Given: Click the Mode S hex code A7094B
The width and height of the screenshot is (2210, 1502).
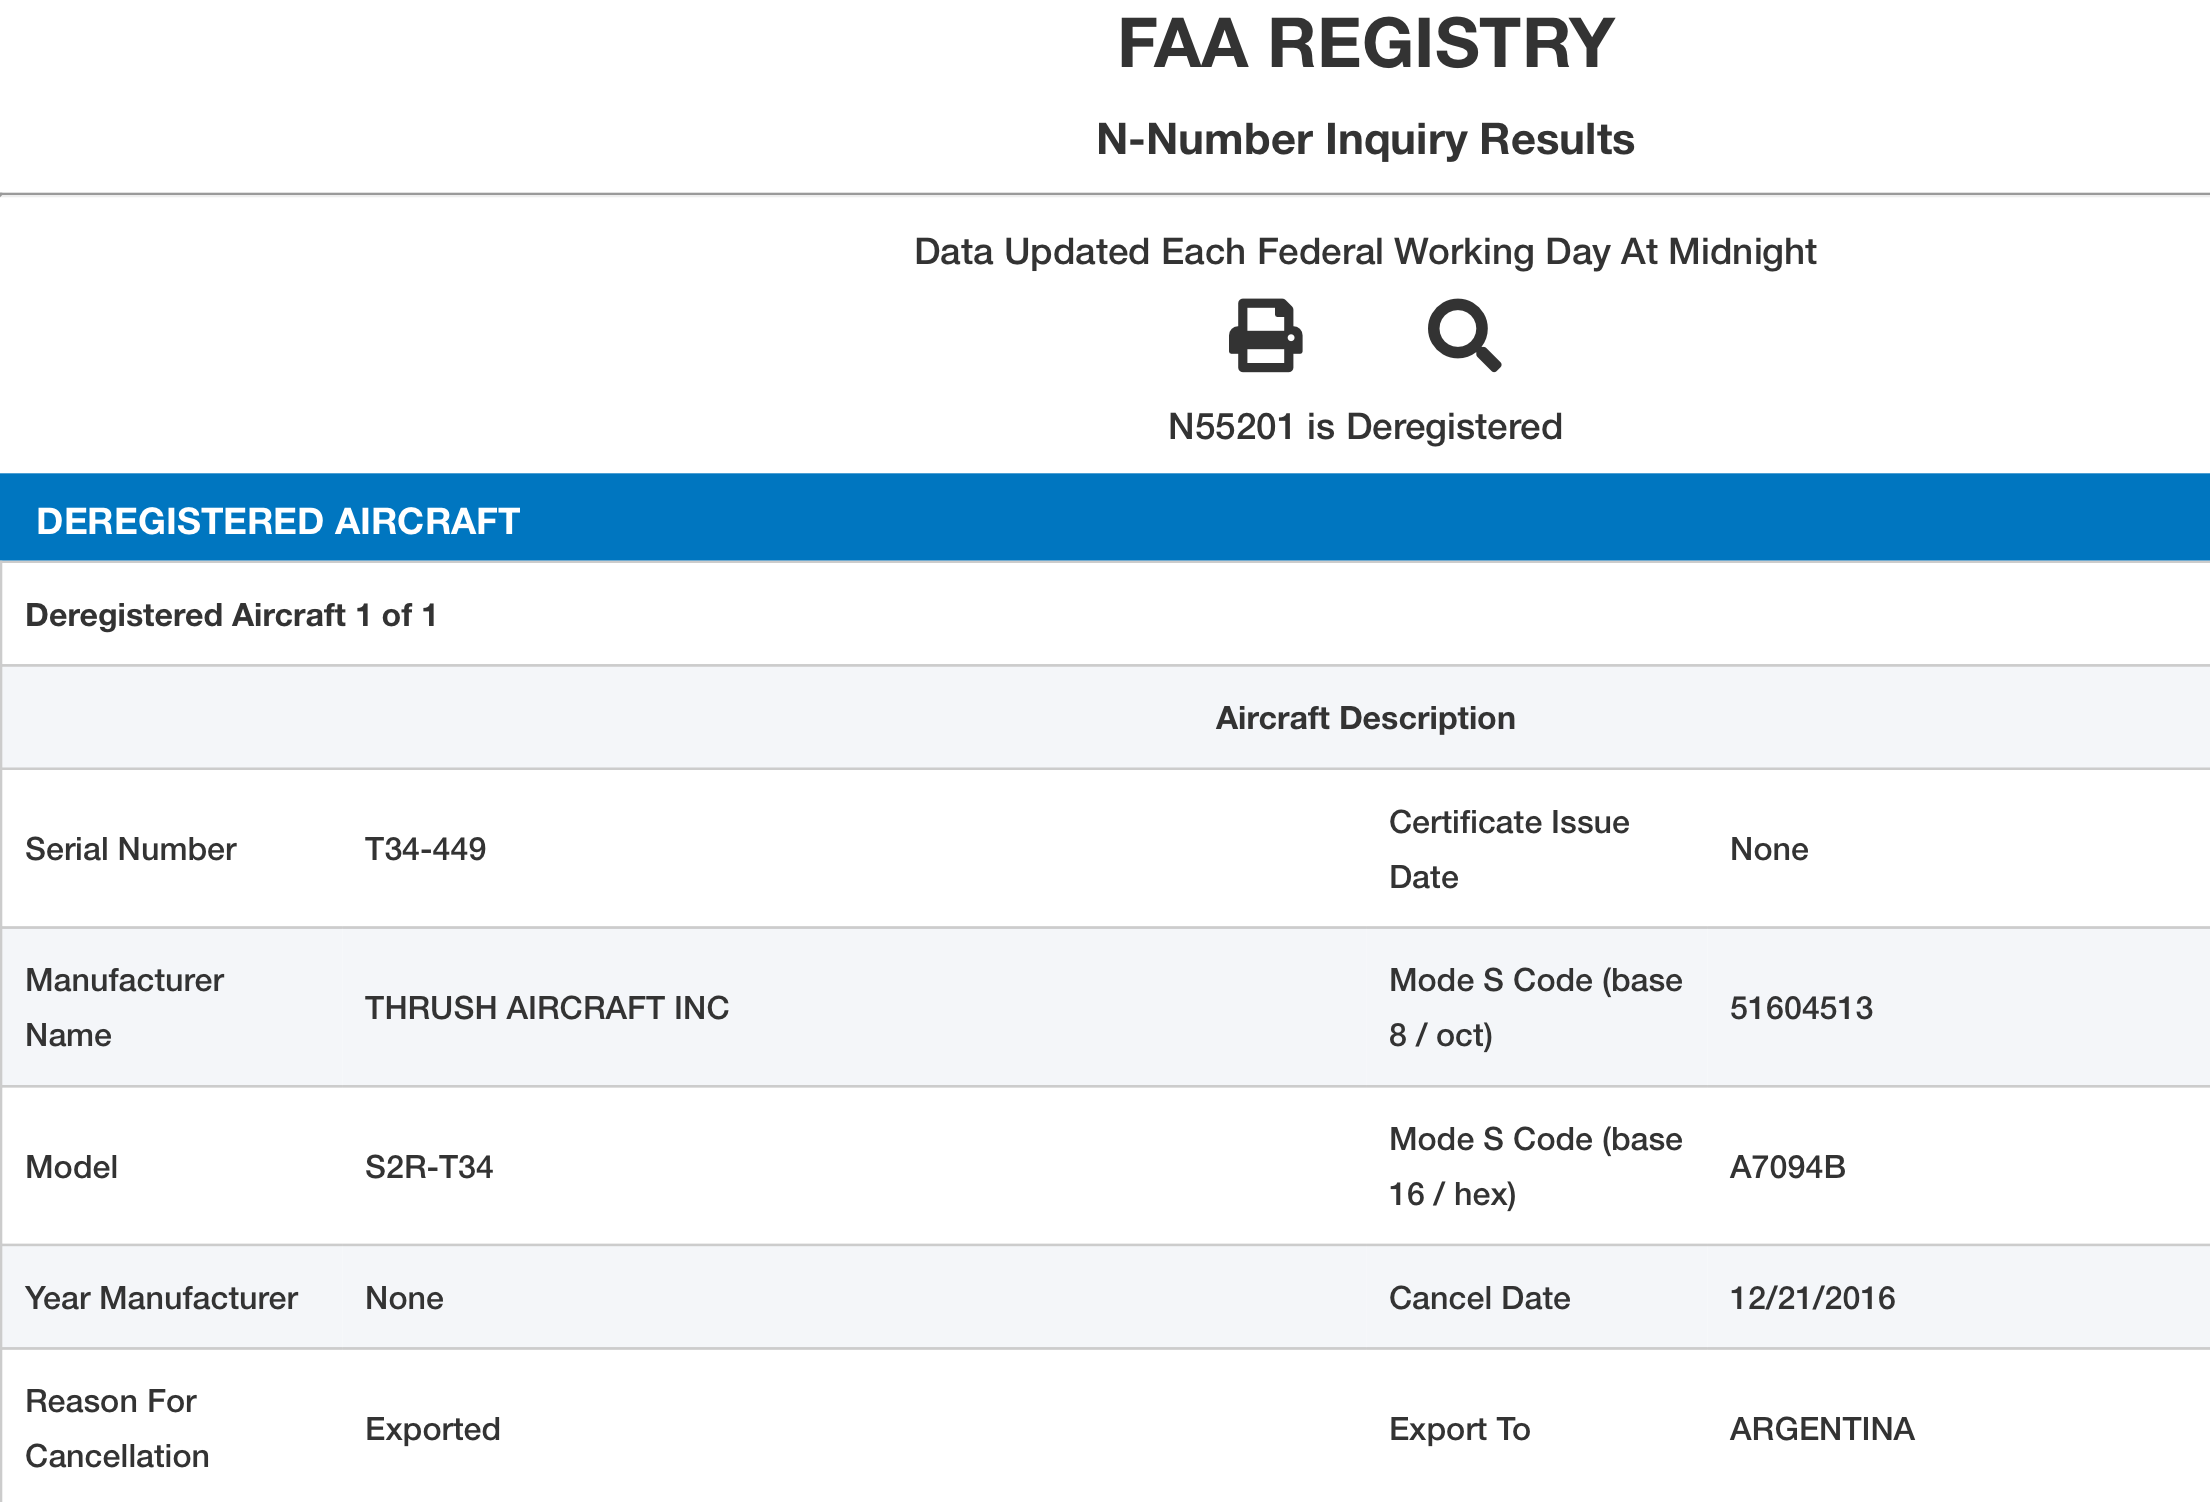Looking at the screenshot, I should click(x=1787, y=1167).
